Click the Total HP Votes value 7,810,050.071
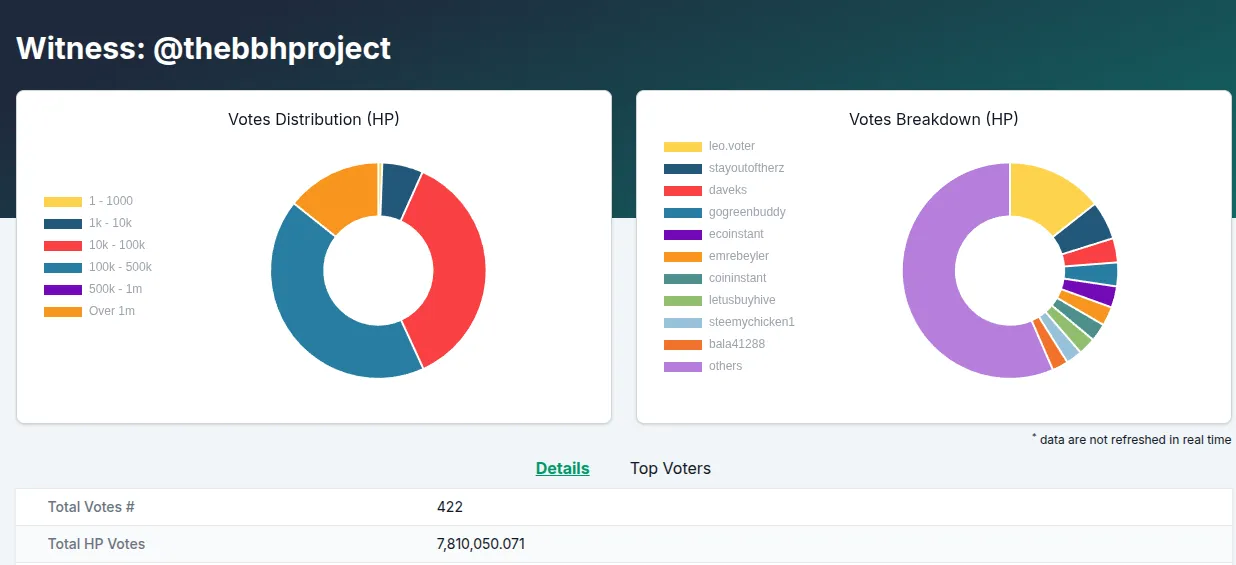The height and width of the screenshot is (565, 1236). click(x=481, y=544)
